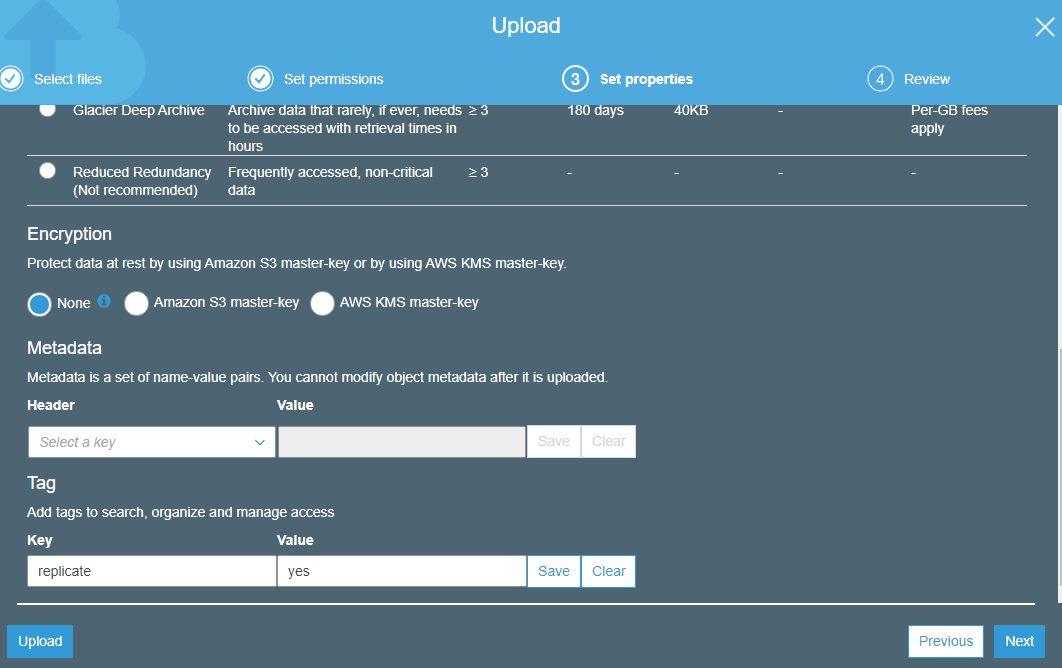
Task: Save the replicate tag
Action: coord(553,571)
